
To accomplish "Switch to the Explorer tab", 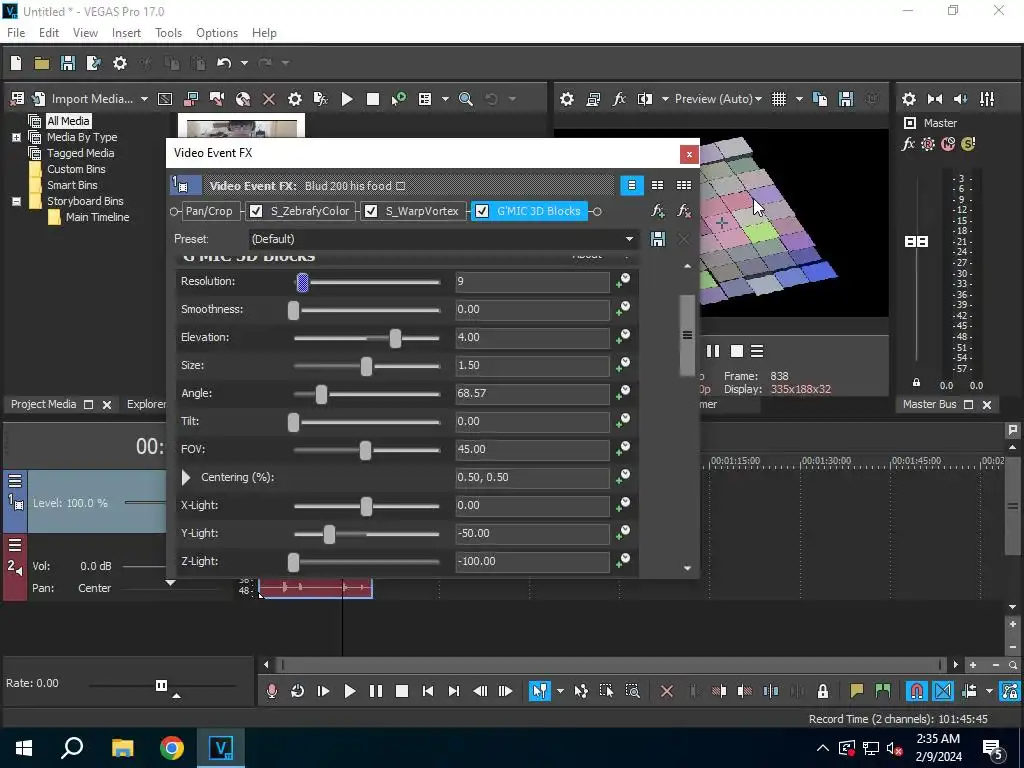I will point(146,404).
